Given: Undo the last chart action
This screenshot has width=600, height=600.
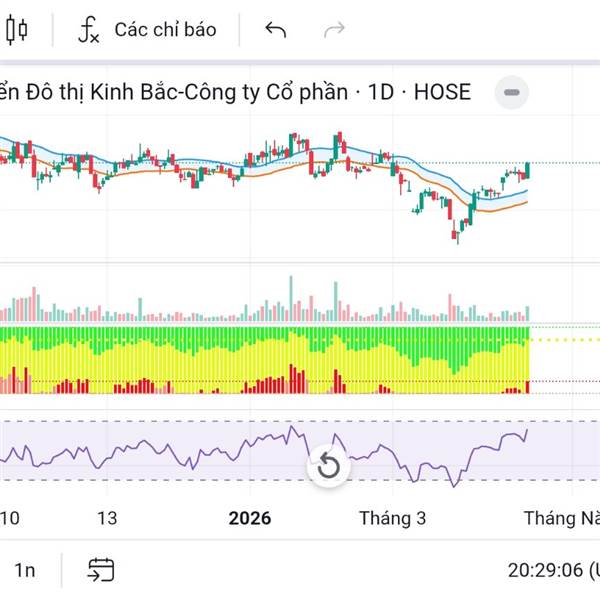Looking at the screenshot, I should [276, 30].
